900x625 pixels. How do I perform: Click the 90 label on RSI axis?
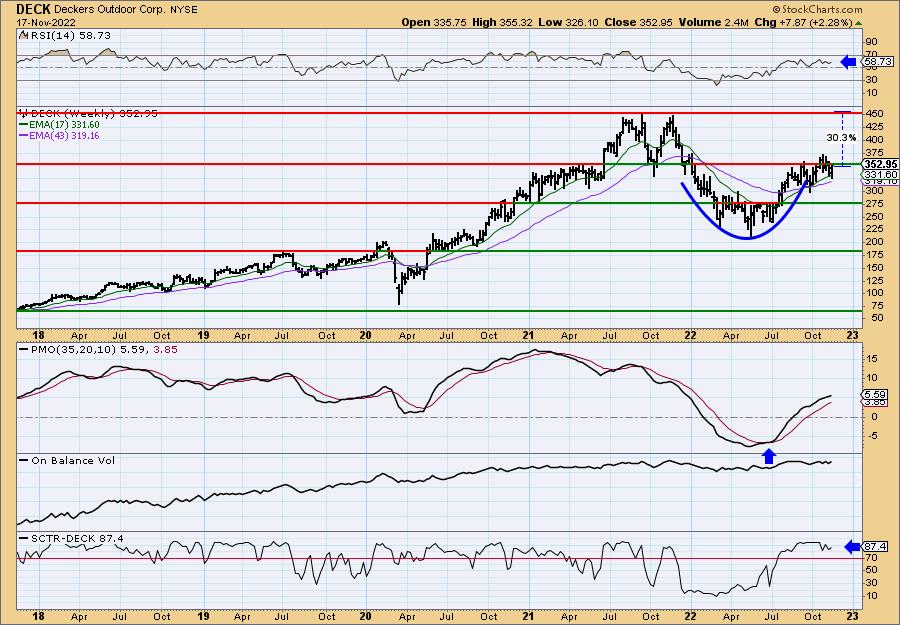pos(871,42)
